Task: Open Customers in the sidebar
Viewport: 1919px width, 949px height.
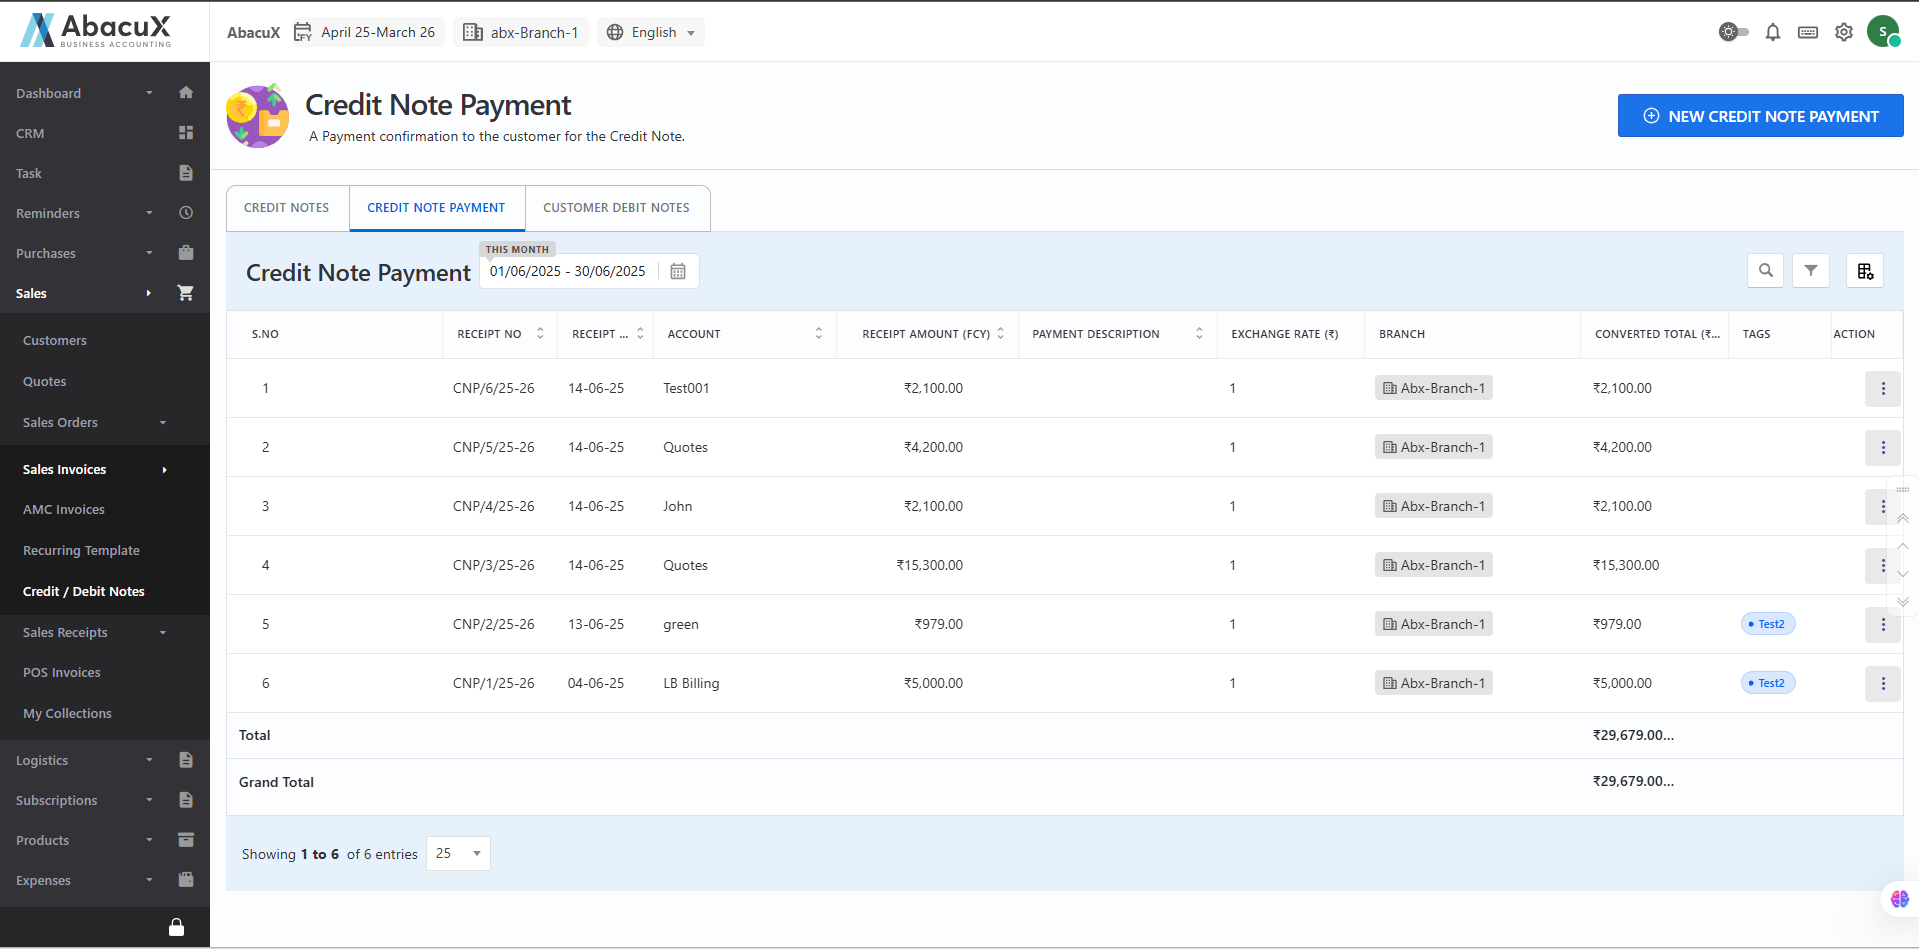Action: click(55, 341)
